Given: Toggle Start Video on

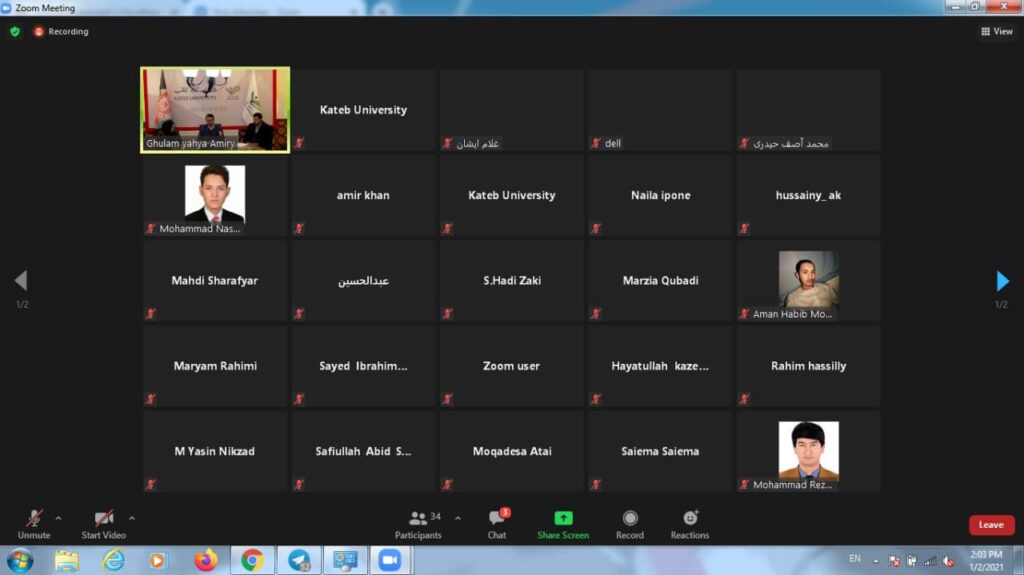Looking at the screenshot, I should click(x=104, y=525).
